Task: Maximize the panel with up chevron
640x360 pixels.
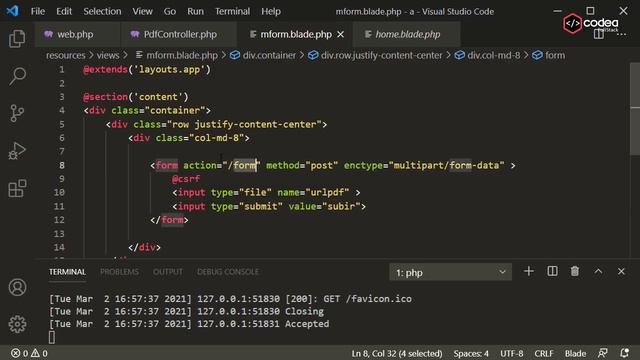Action: point(598,271)
